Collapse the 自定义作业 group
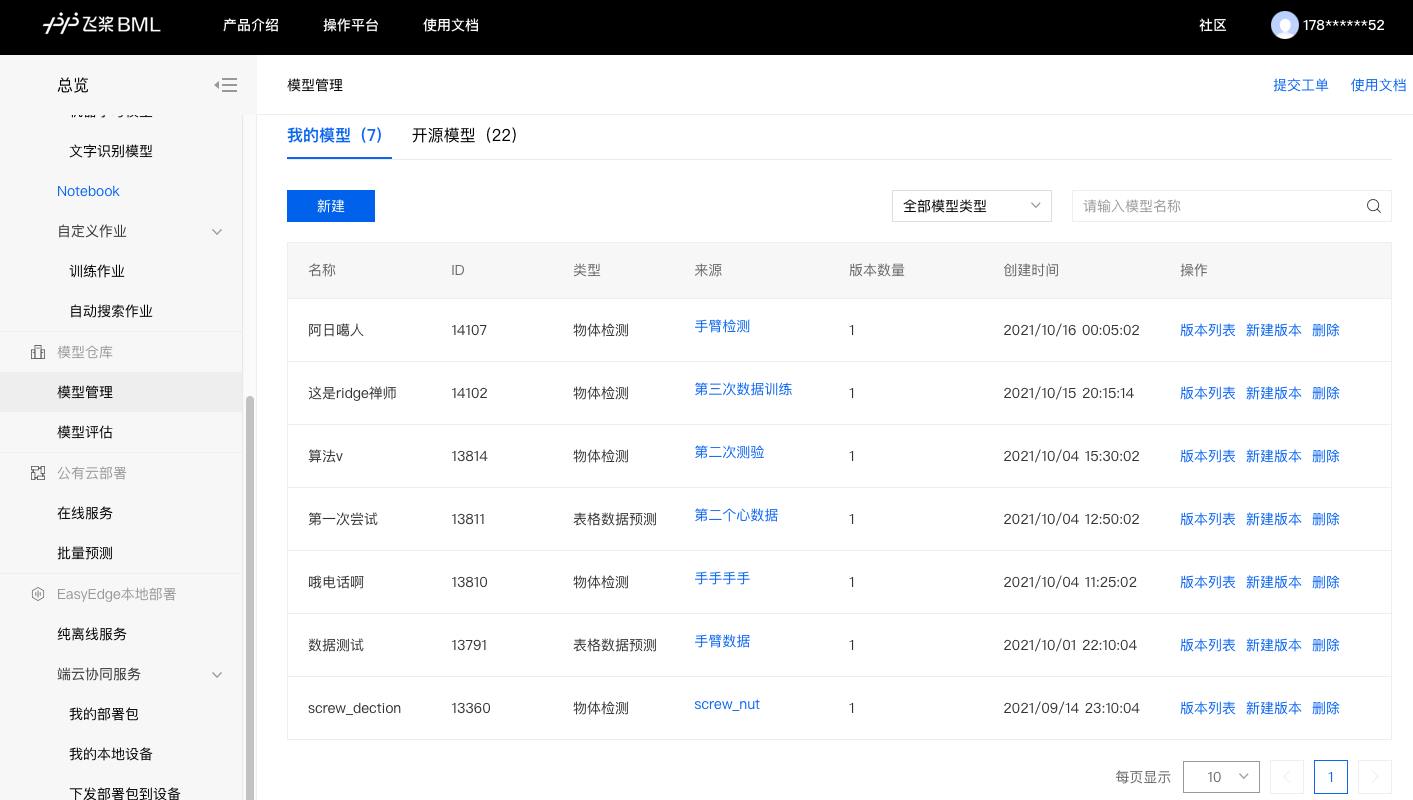This screenshot has height=800, width=1413. pos(217,232)
